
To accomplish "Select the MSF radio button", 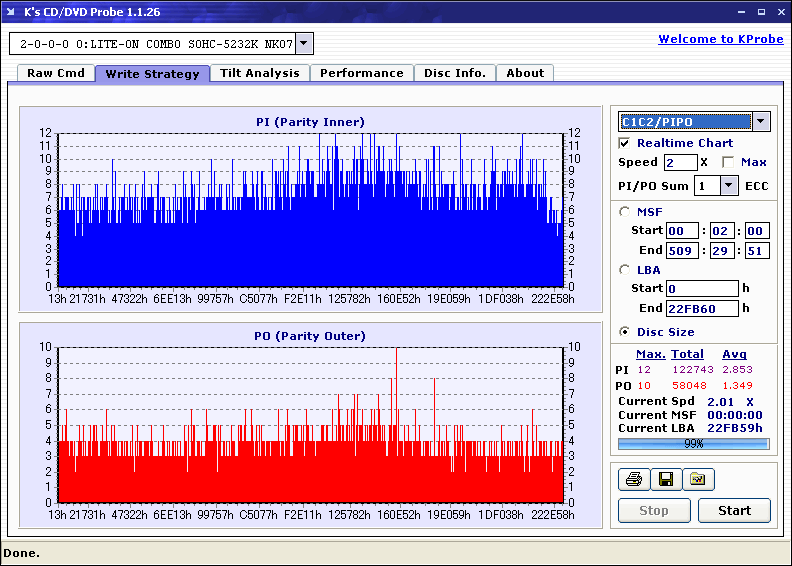I will click(x=625, y=211).
